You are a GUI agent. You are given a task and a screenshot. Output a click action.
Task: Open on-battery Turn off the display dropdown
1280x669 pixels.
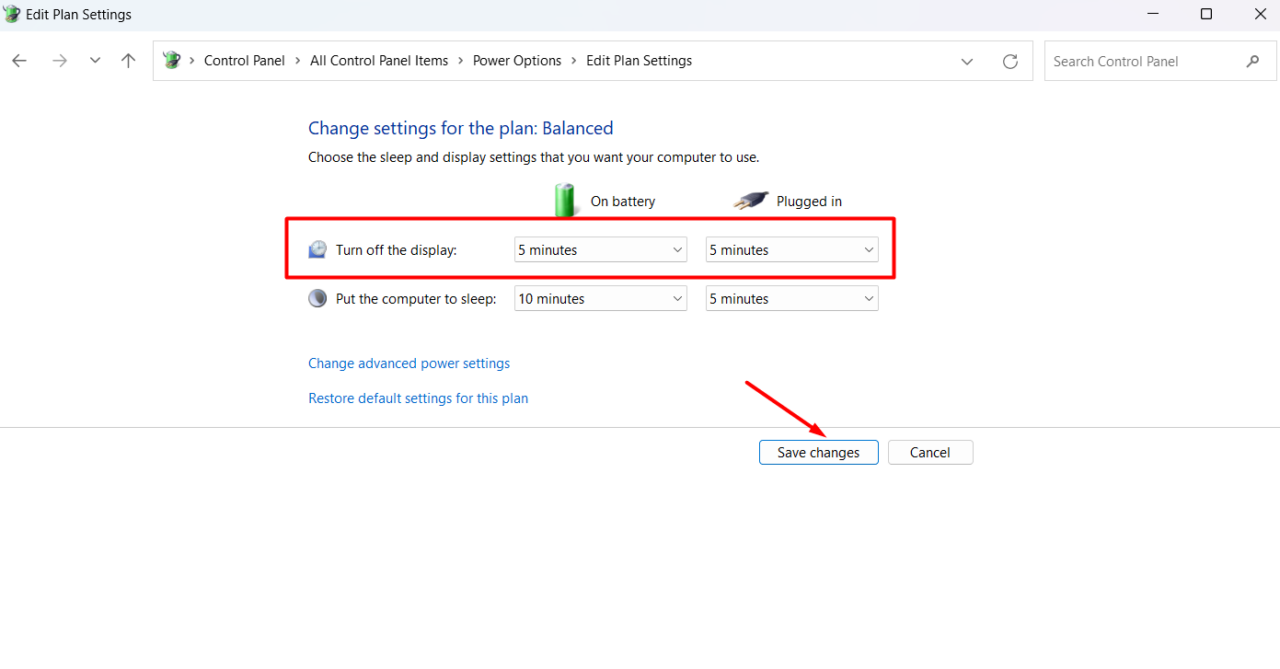tap(600, 250)
